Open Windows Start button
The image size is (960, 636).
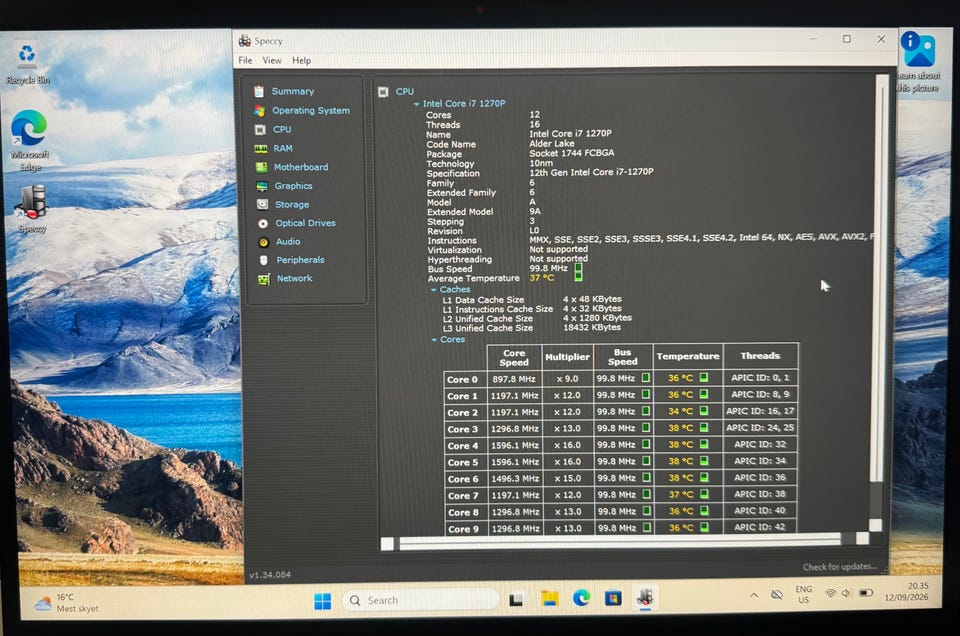[x=323, y=601]
